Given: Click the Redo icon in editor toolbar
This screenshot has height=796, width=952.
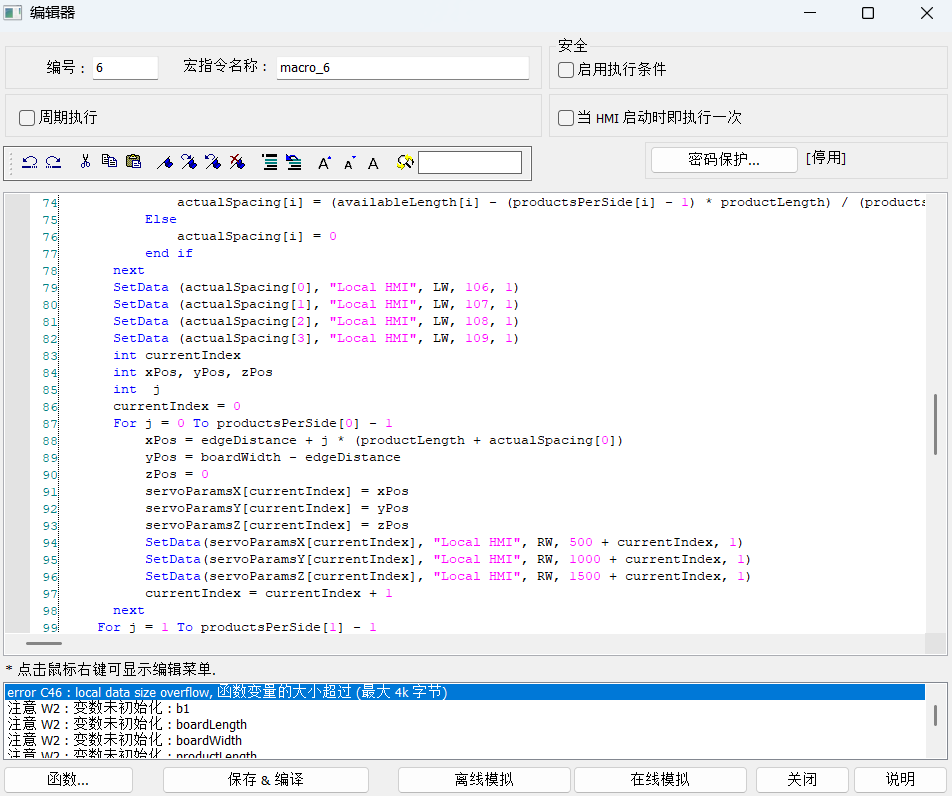Looking at the screenshot, I should point(53,162).
